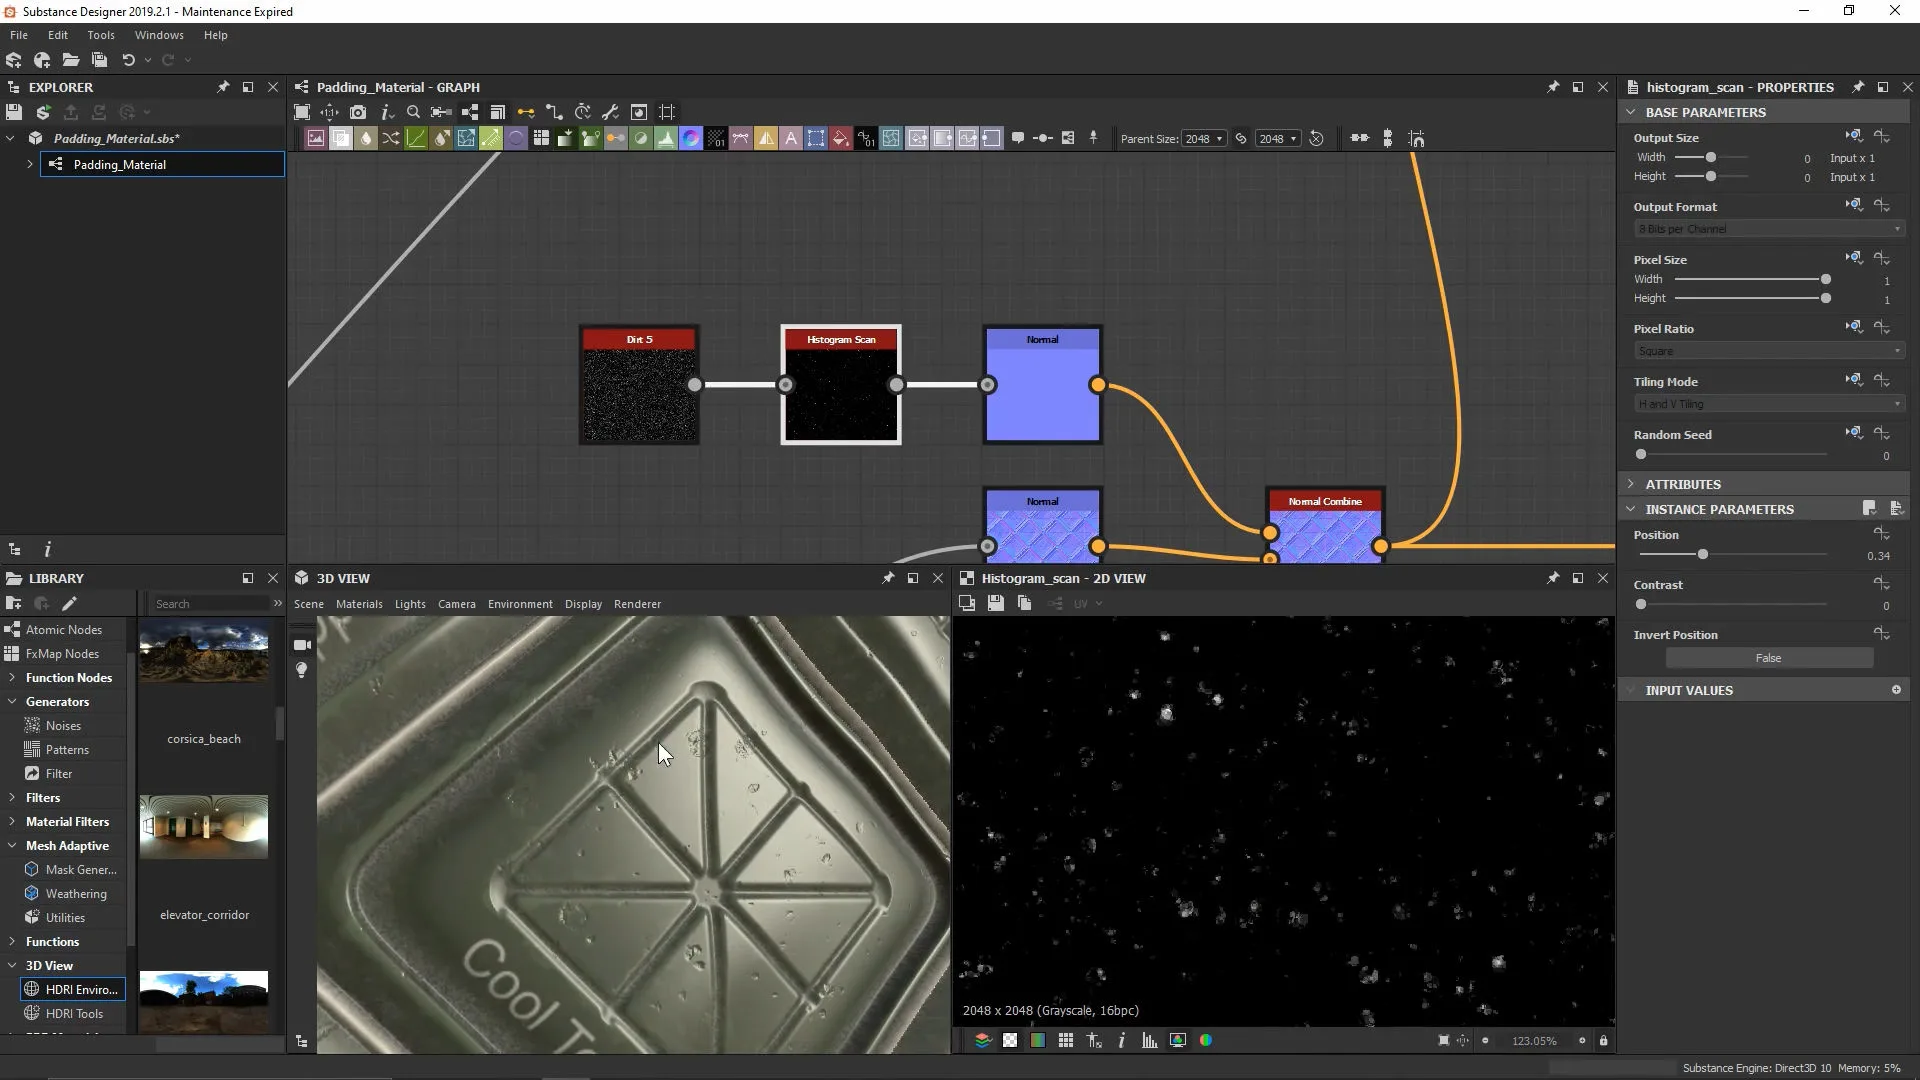
Task: Open the Tiling Mode dropdown
Action: coord(1769,404)
